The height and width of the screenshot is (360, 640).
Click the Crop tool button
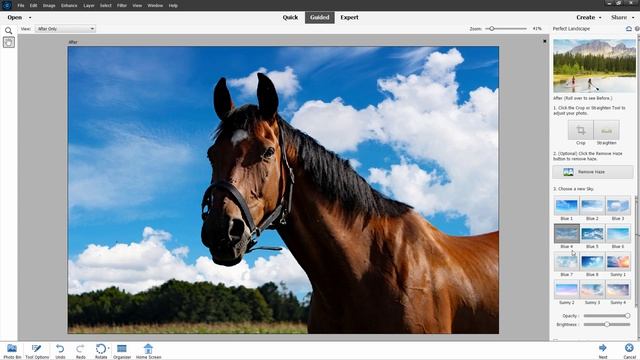(580, 131)
